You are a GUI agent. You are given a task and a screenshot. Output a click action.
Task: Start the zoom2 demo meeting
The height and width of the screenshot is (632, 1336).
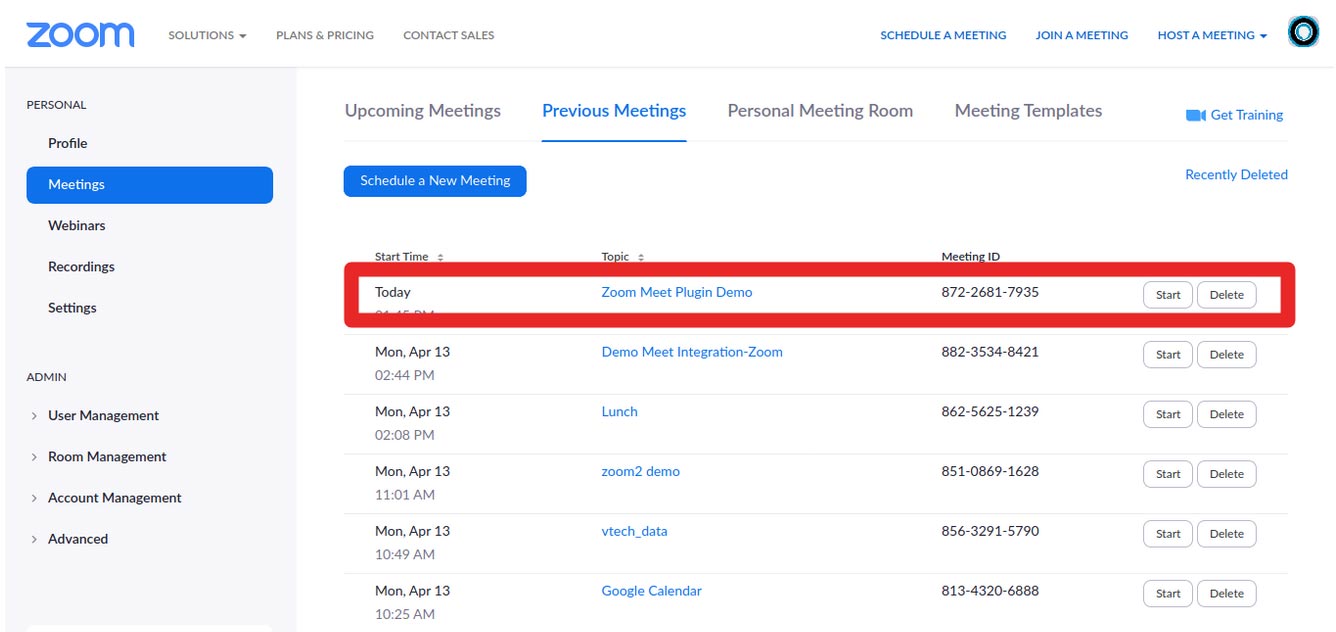tap(1168, 474)
